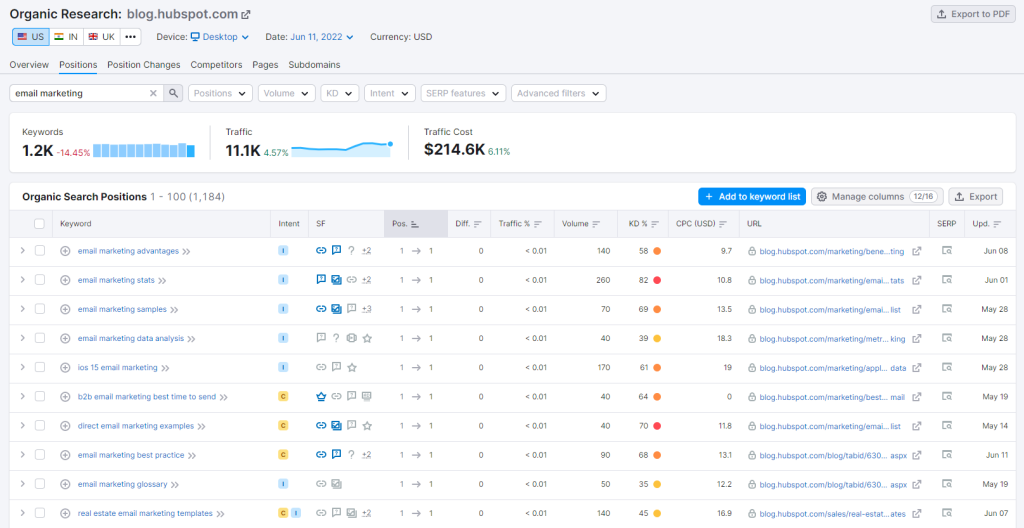This screenshot has height=528, width=1024.
Task: Select the UK country database
Action: (x=101, y=37)
